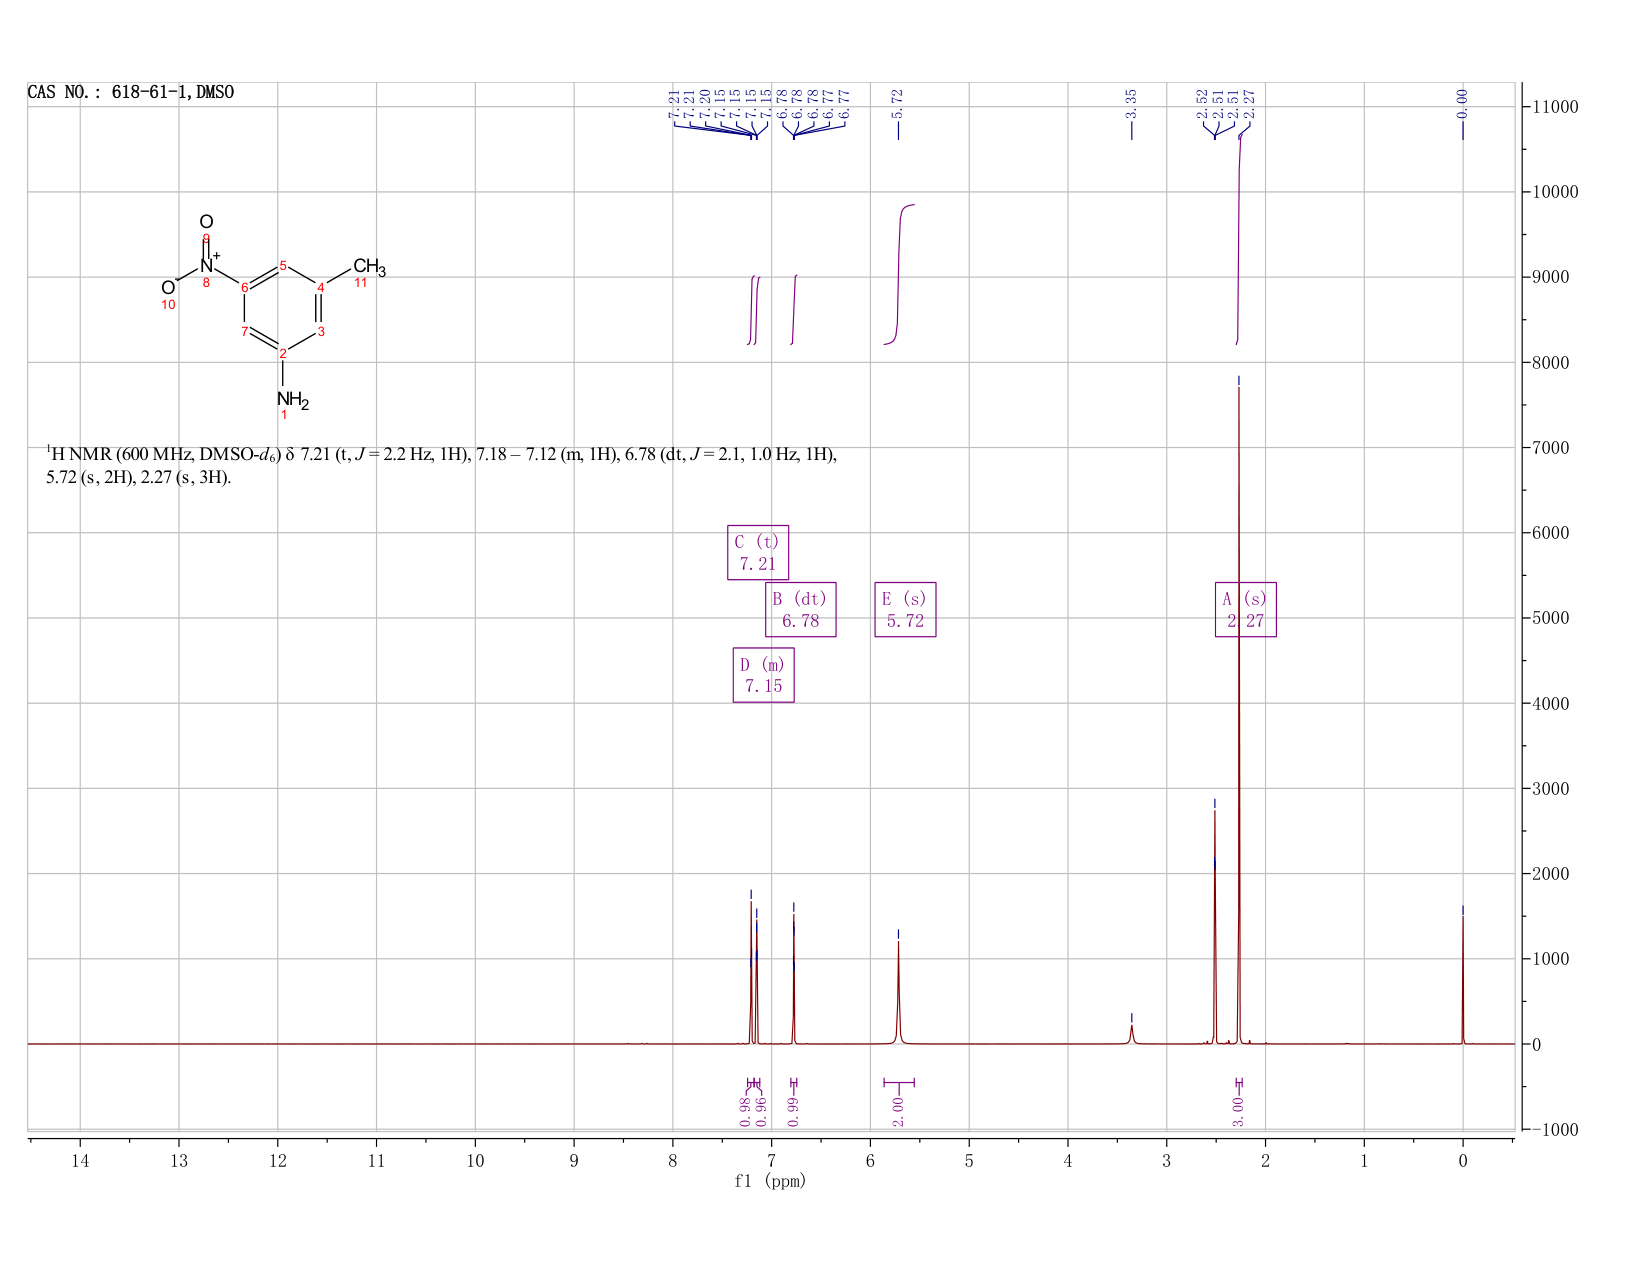Click red atom number 10 below oxygen
This screenshot has height=1275, width=1650.
168,305
